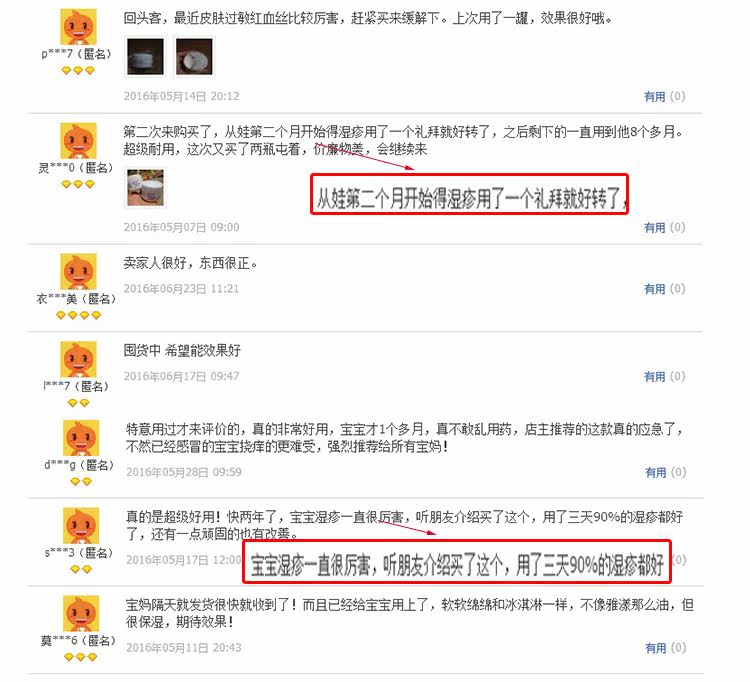Click avatar icon of reviewer 衣***美
The height and width of the screenshot is (682, 750).
tap(78, 272)
